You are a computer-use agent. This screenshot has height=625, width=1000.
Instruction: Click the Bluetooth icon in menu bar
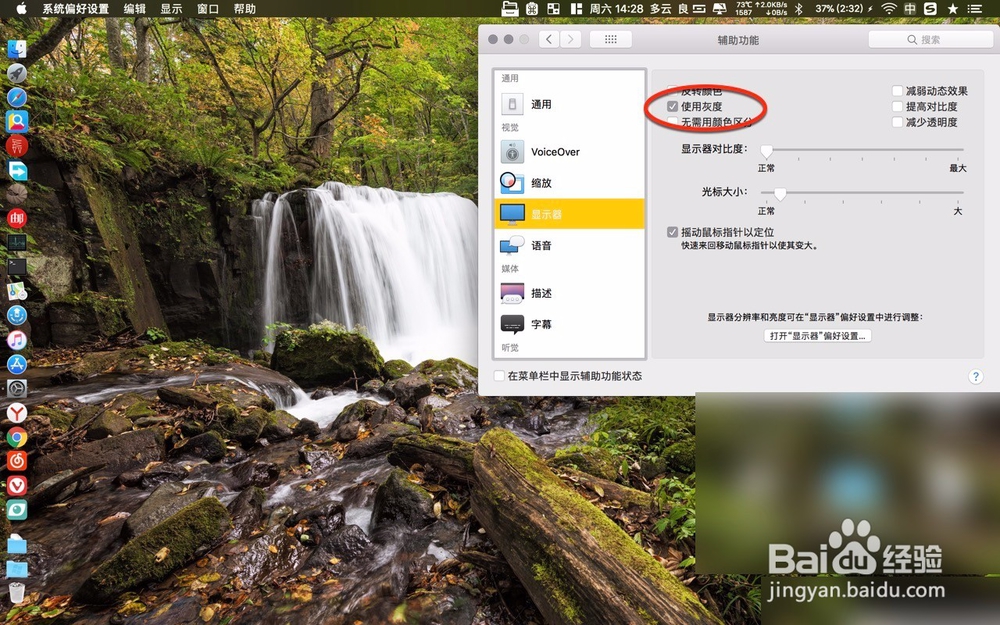pyautogui.click(x=798, y=8)
